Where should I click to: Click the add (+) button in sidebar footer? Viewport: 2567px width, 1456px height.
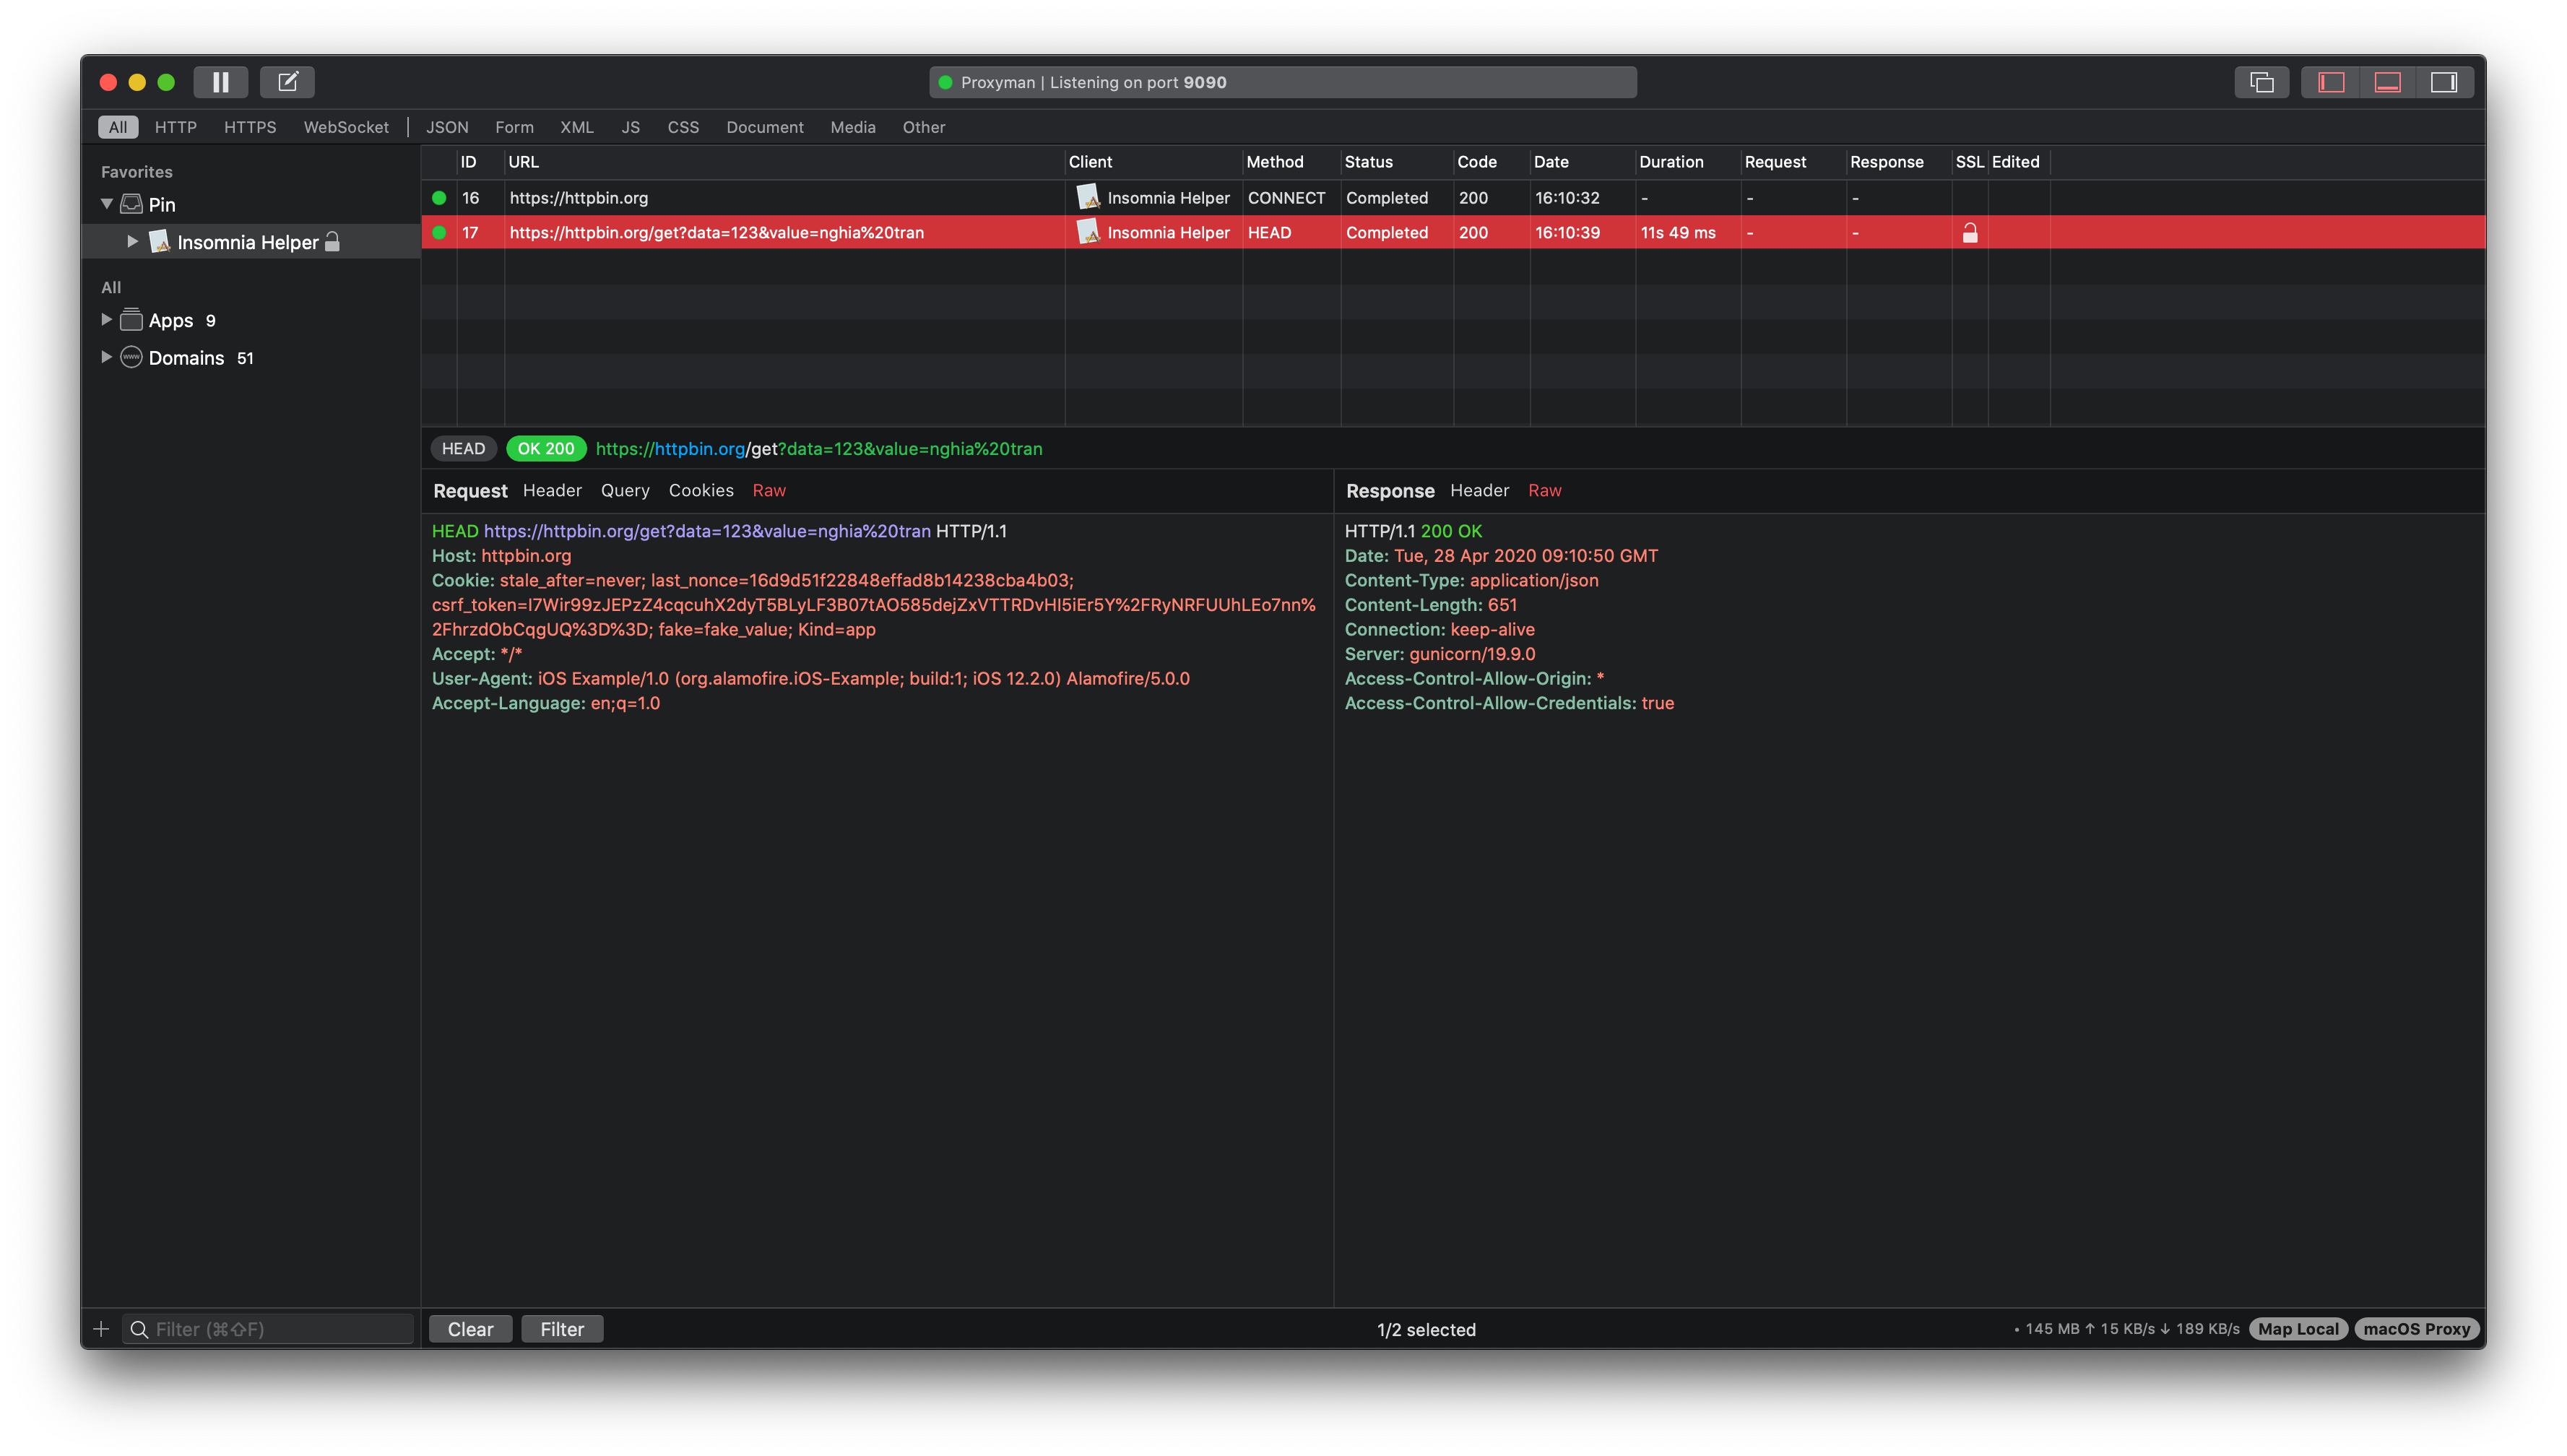(100, 1329)
